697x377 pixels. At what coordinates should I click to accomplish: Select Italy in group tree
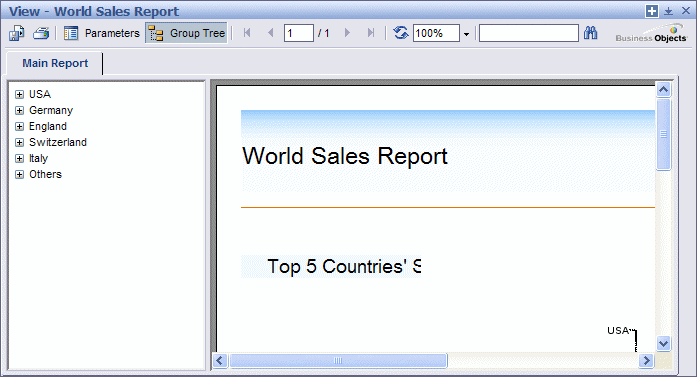39,158
